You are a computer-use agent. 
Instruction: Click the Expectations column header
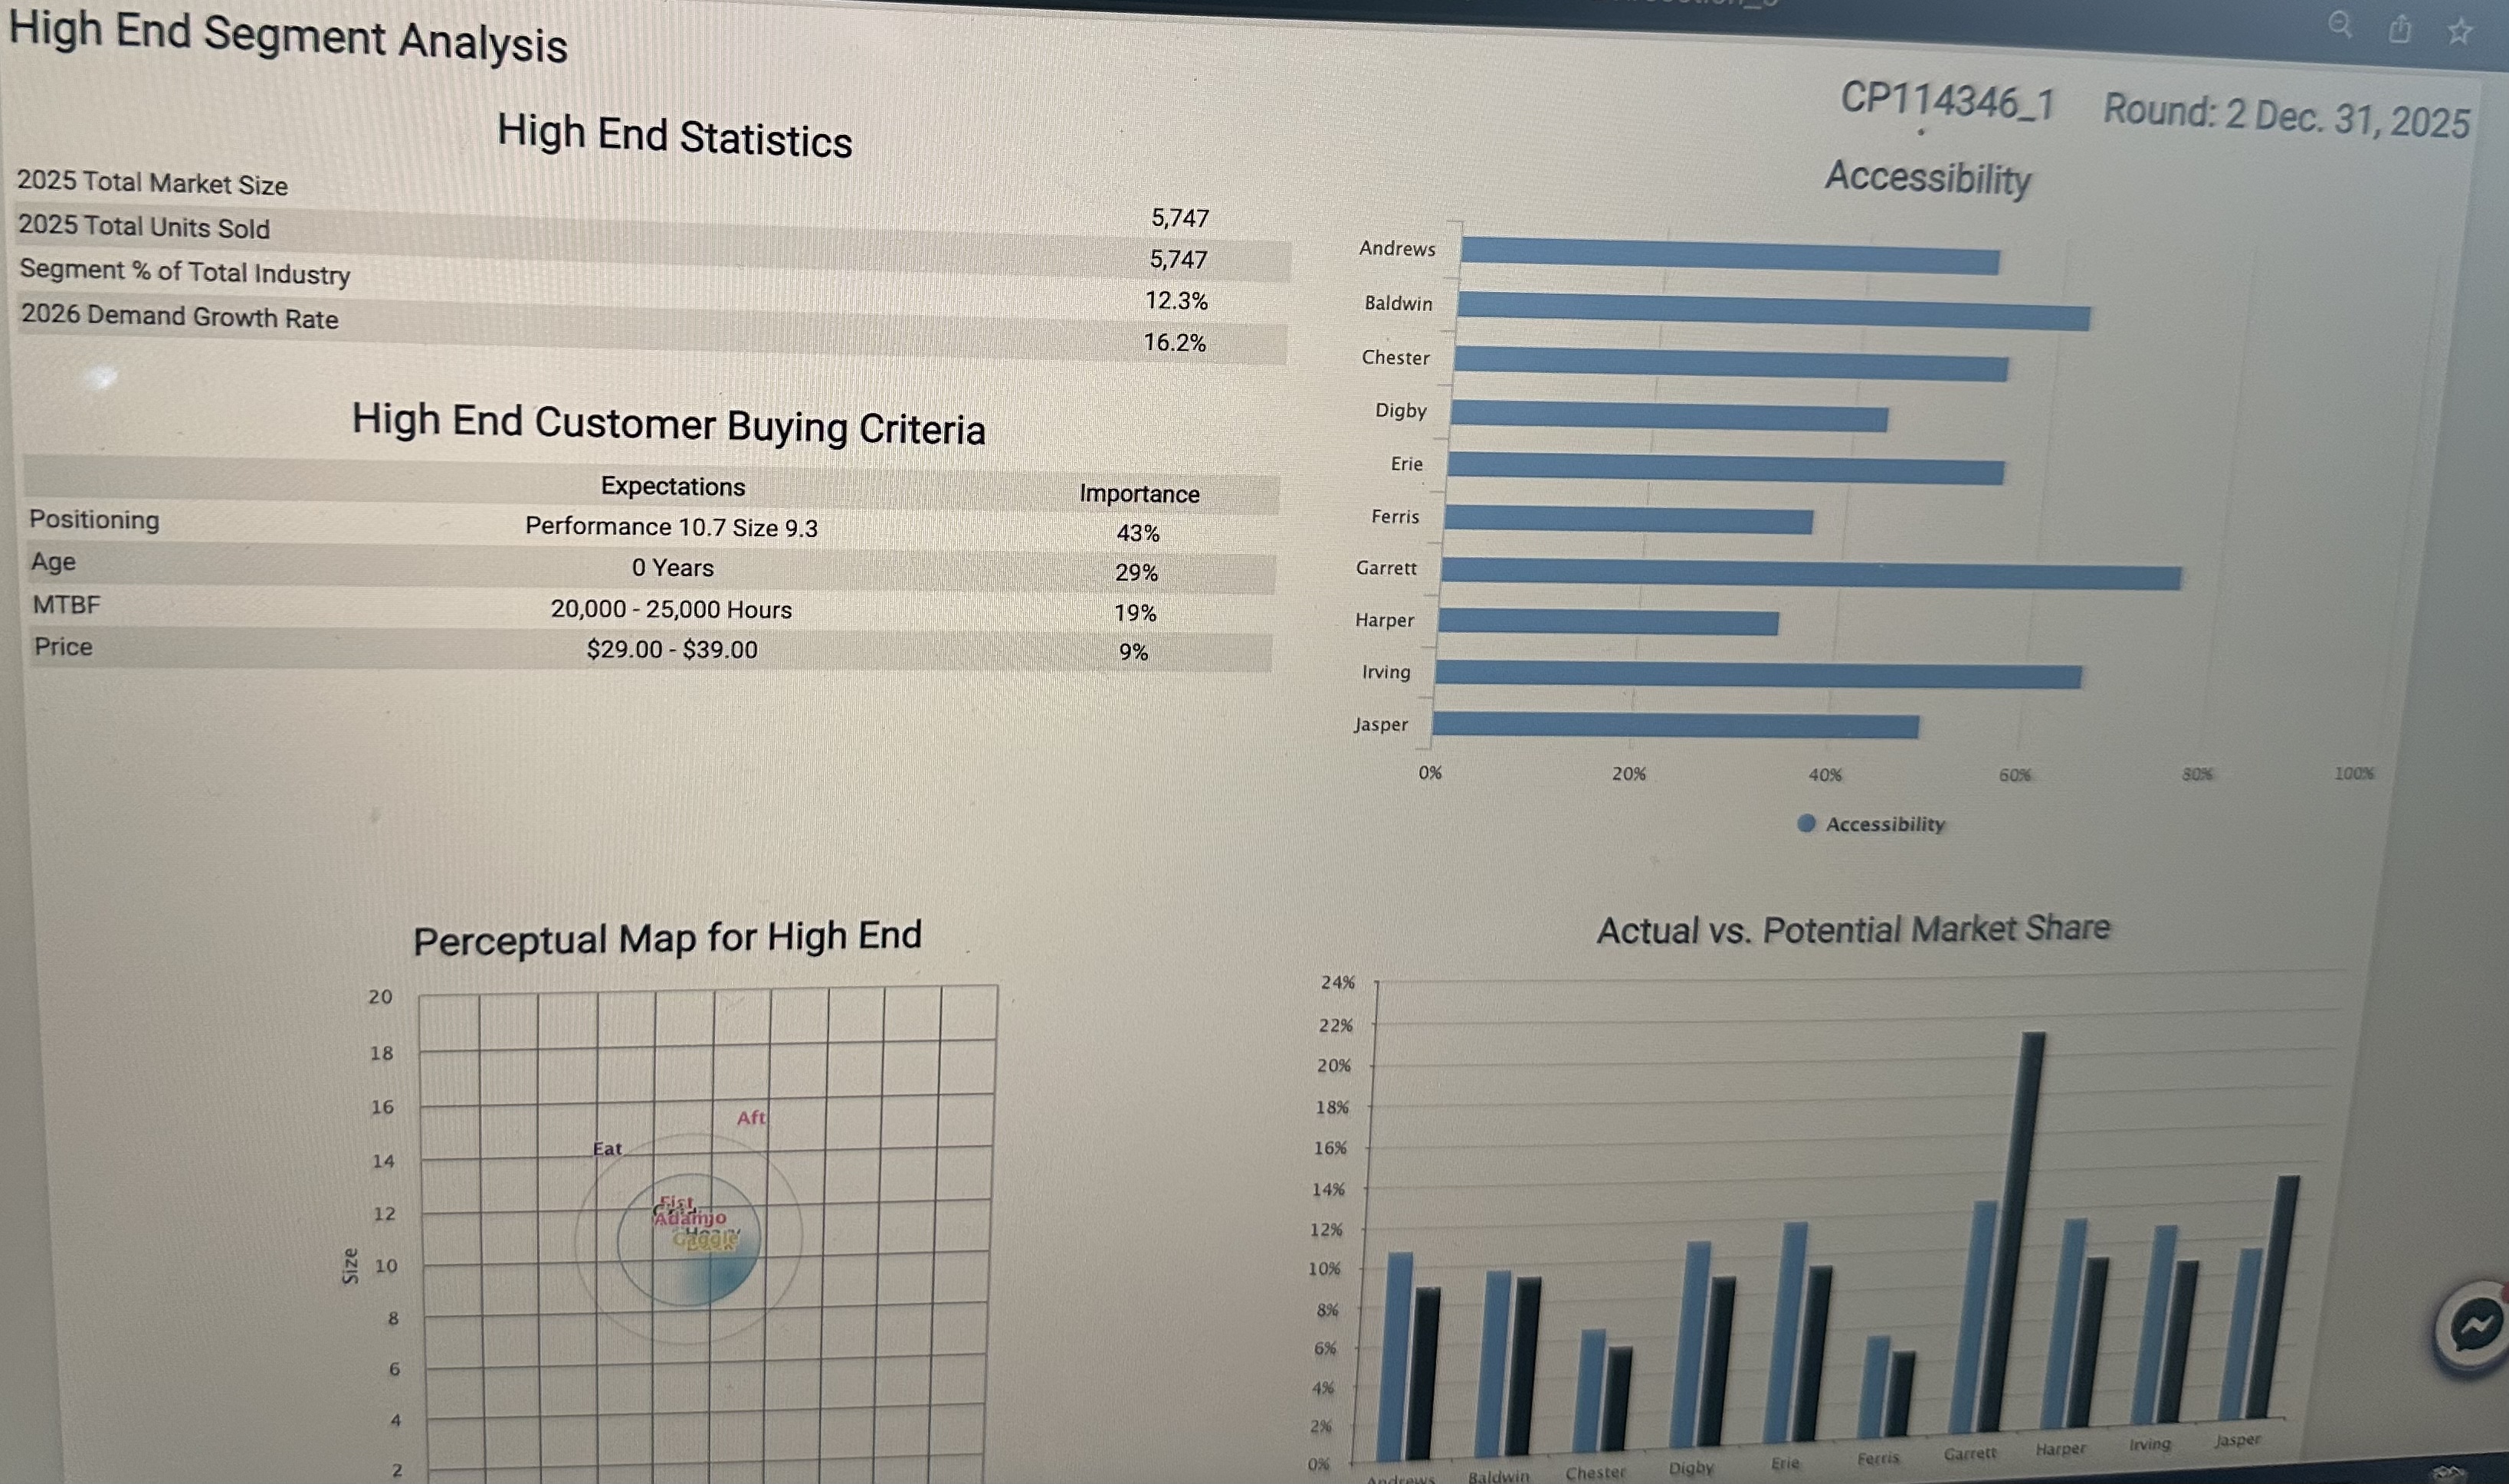coord(673,487)
